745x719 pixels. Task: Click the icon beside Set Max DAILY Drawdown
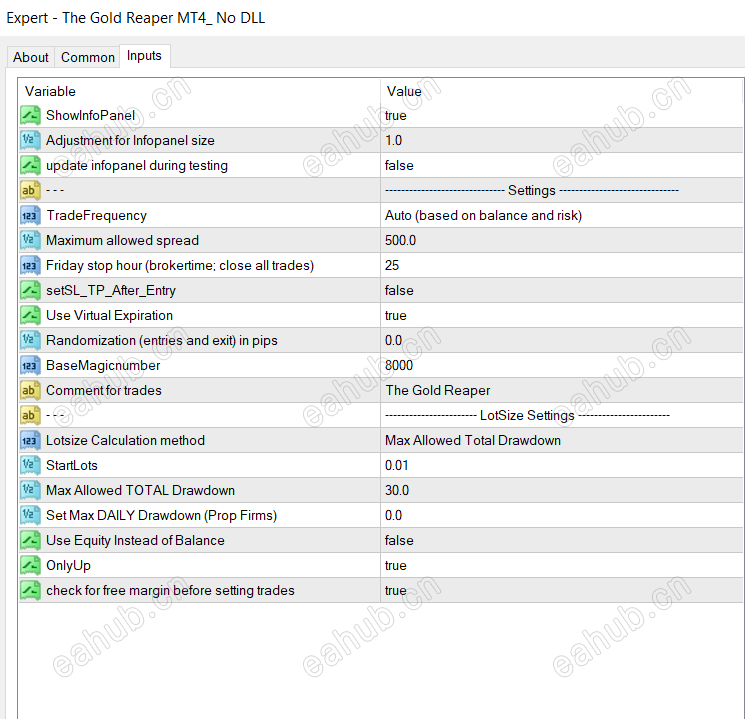click(x=30, y=516)
